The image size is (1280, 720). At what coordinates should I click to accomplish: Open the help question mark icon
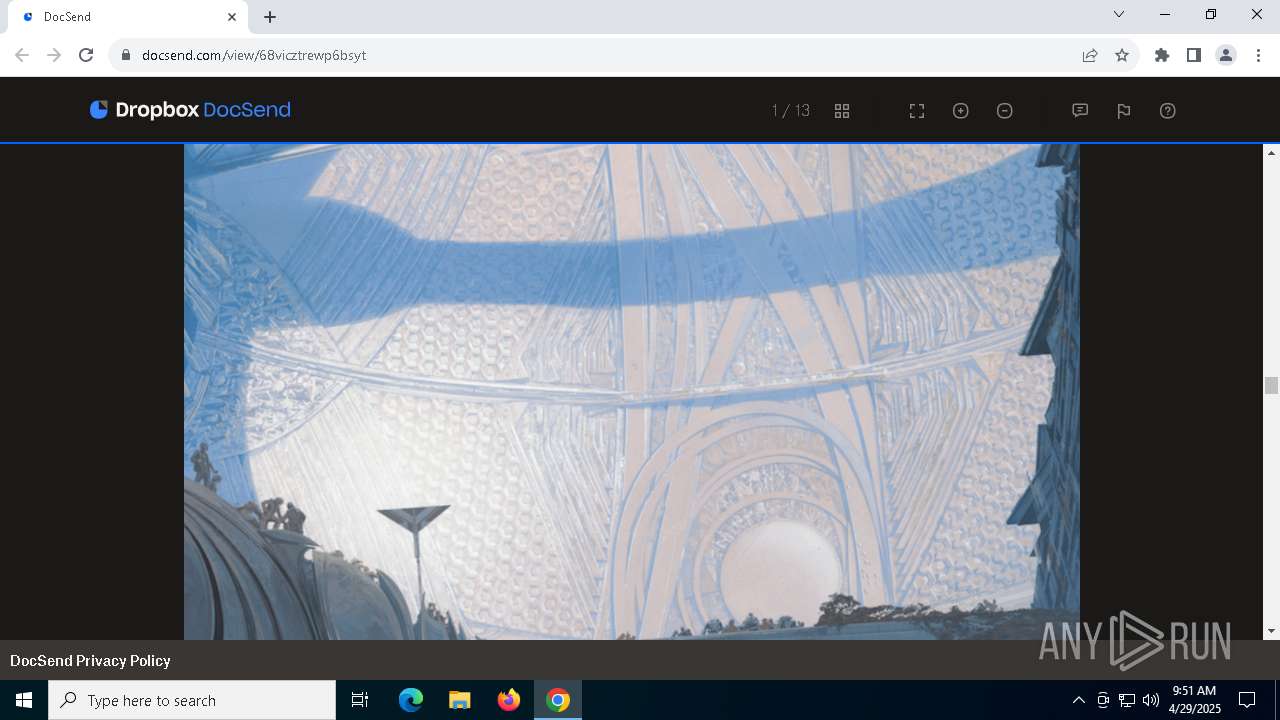1168,111
